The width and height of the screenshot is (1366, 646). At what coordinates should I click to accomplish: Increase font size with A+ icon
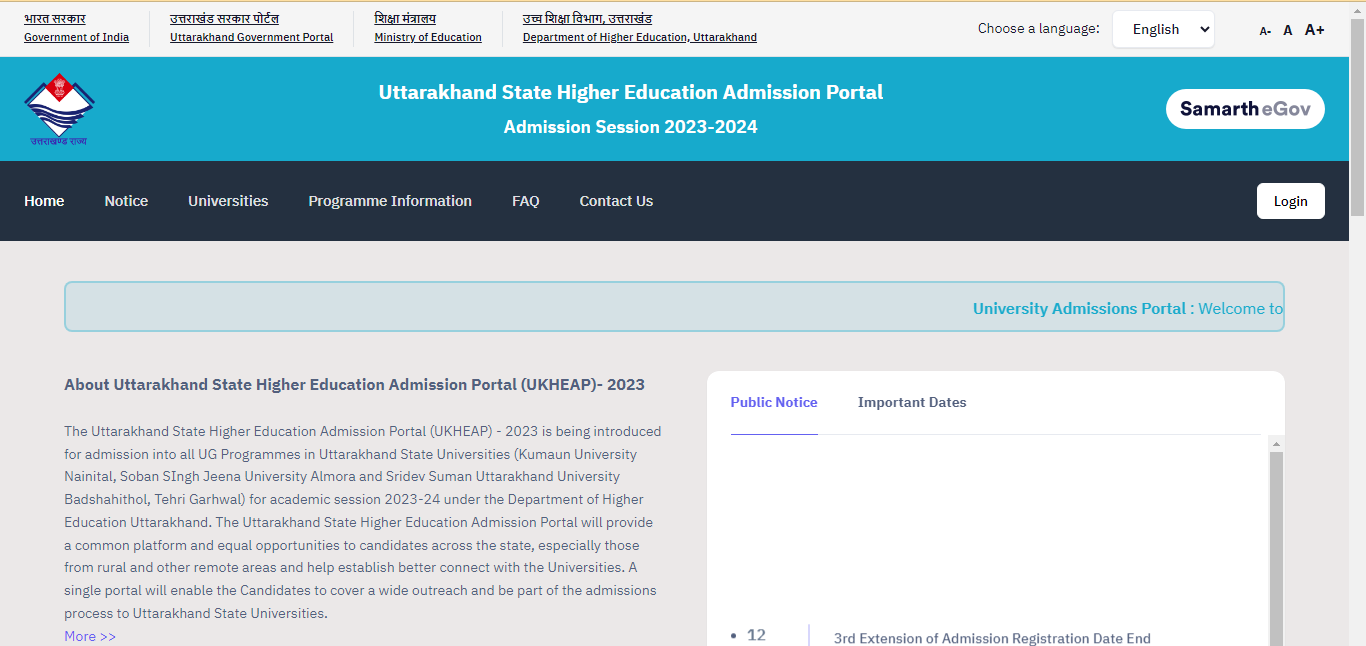(x=1314, y=30)
